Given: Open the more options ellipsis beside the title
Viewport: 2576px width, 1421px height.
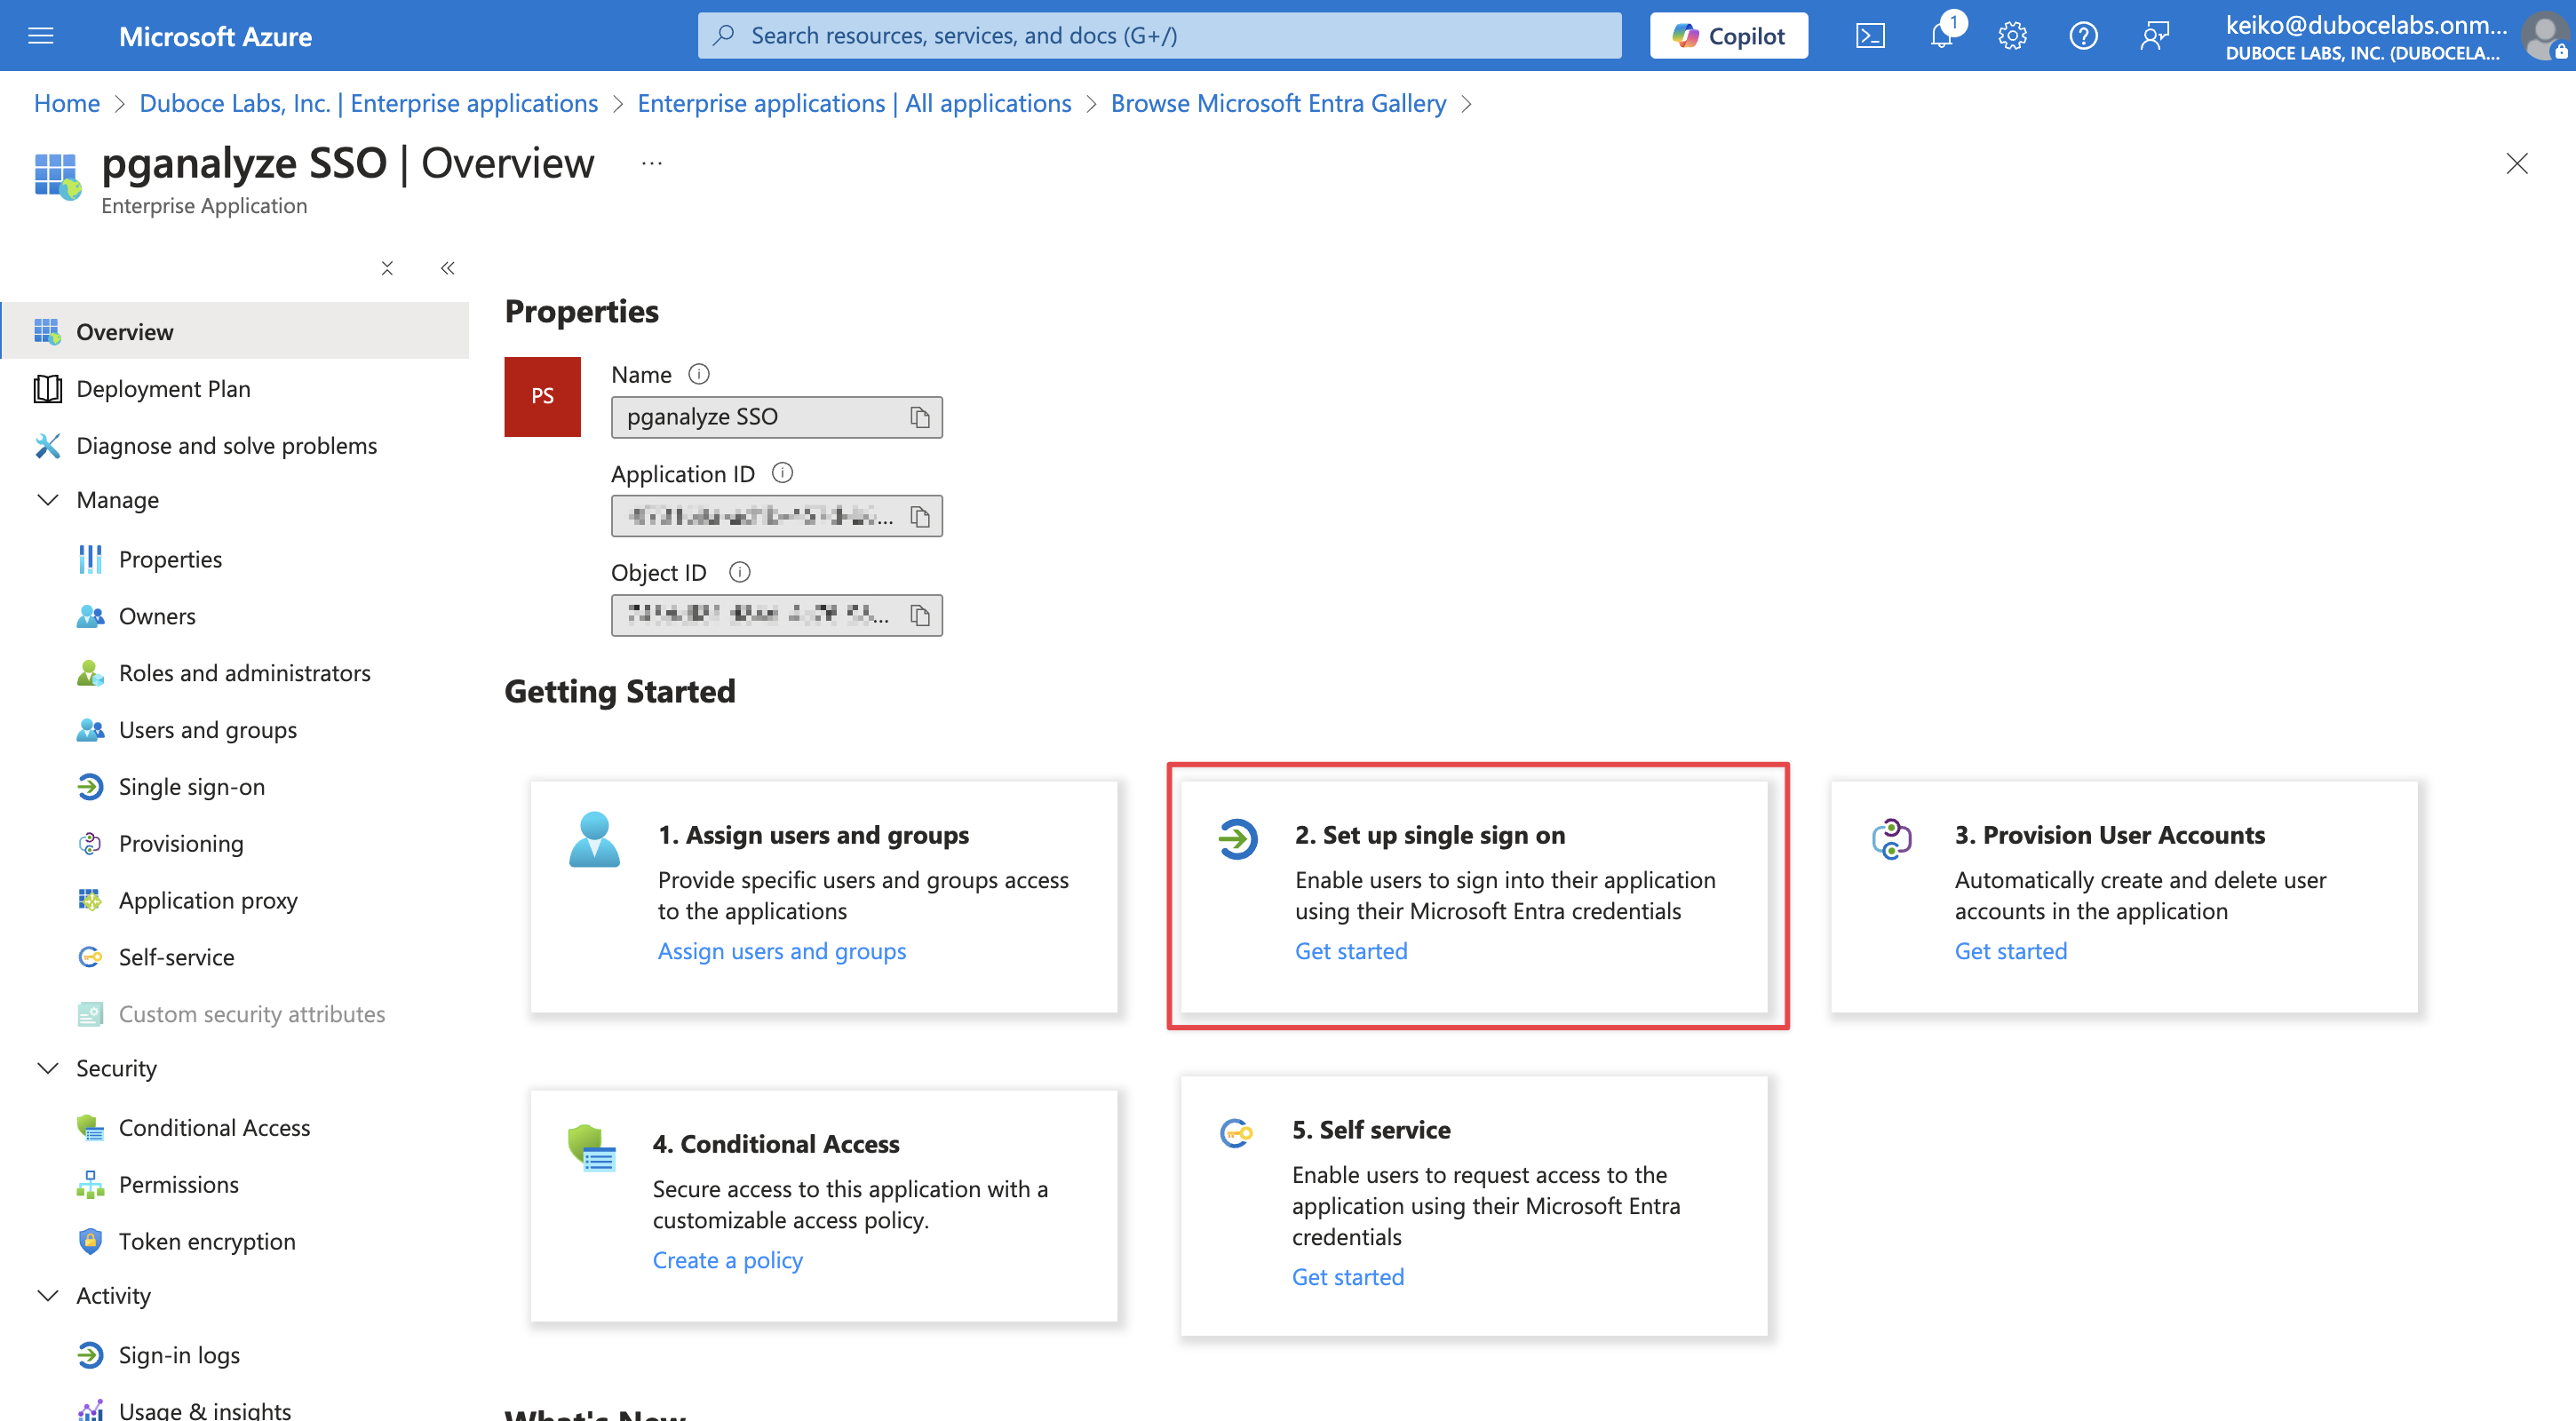Looking at the screenshot, I should pos(652,163).
